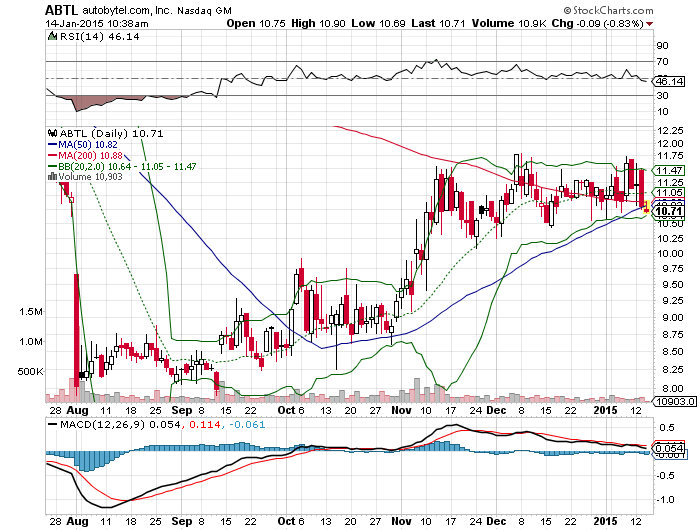700x530 pixels.
Task: Click the RSI 70 axis label
Action: pyautogui.click(x=662, y=62)
